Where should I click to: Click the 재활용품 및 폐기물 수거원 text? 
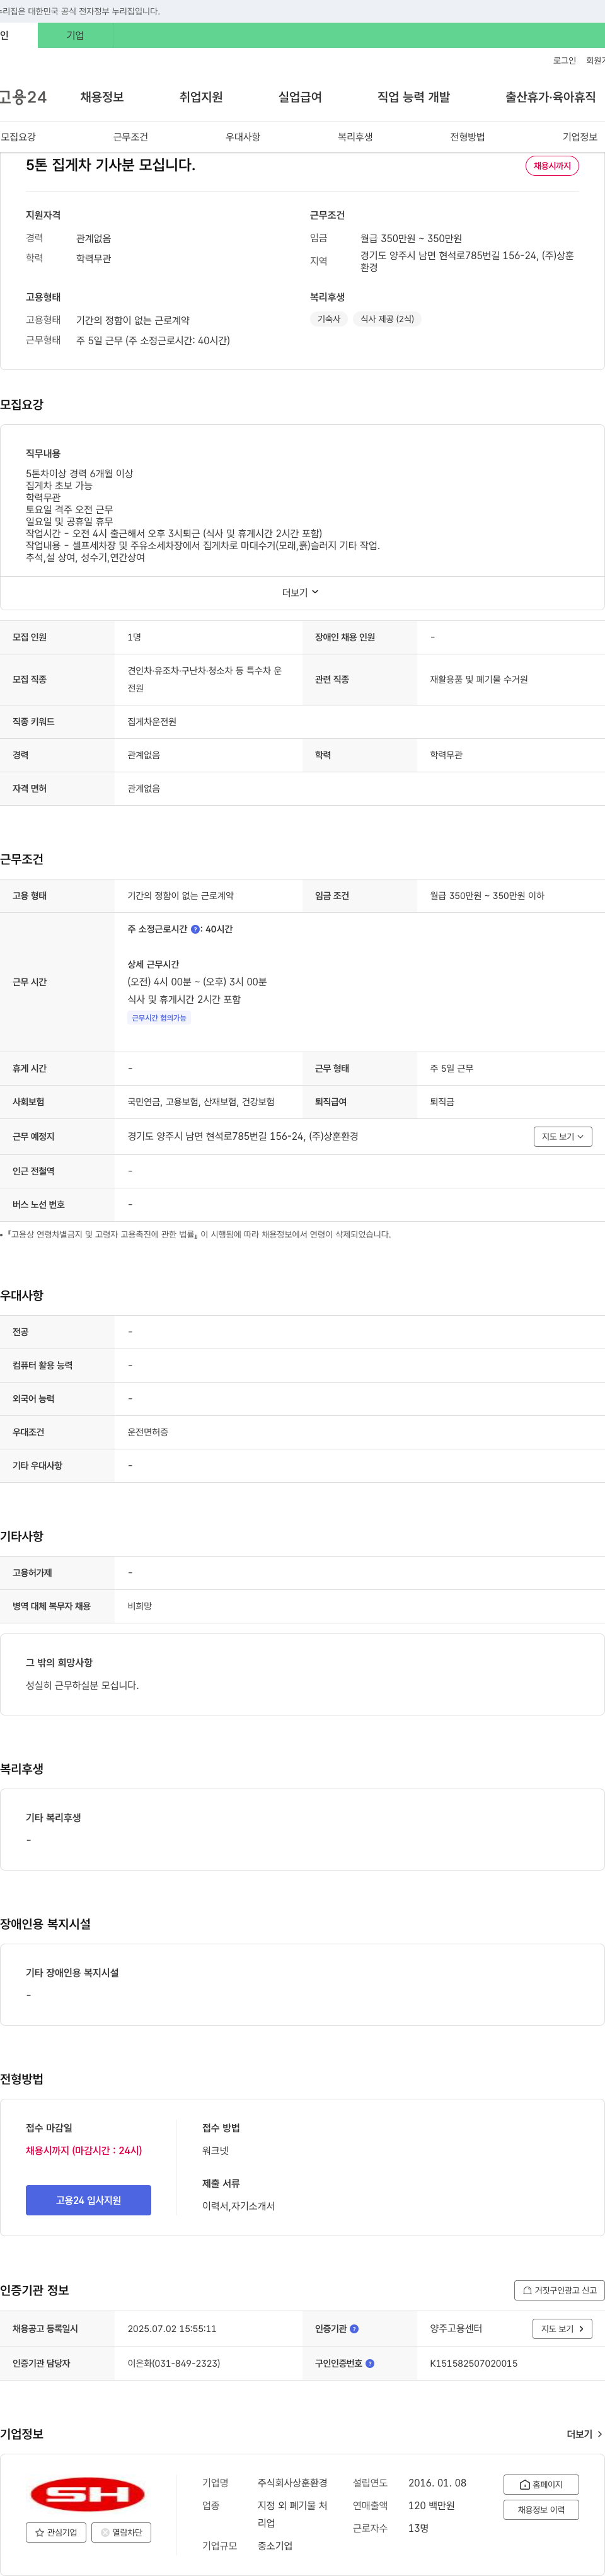pos(479,680)
